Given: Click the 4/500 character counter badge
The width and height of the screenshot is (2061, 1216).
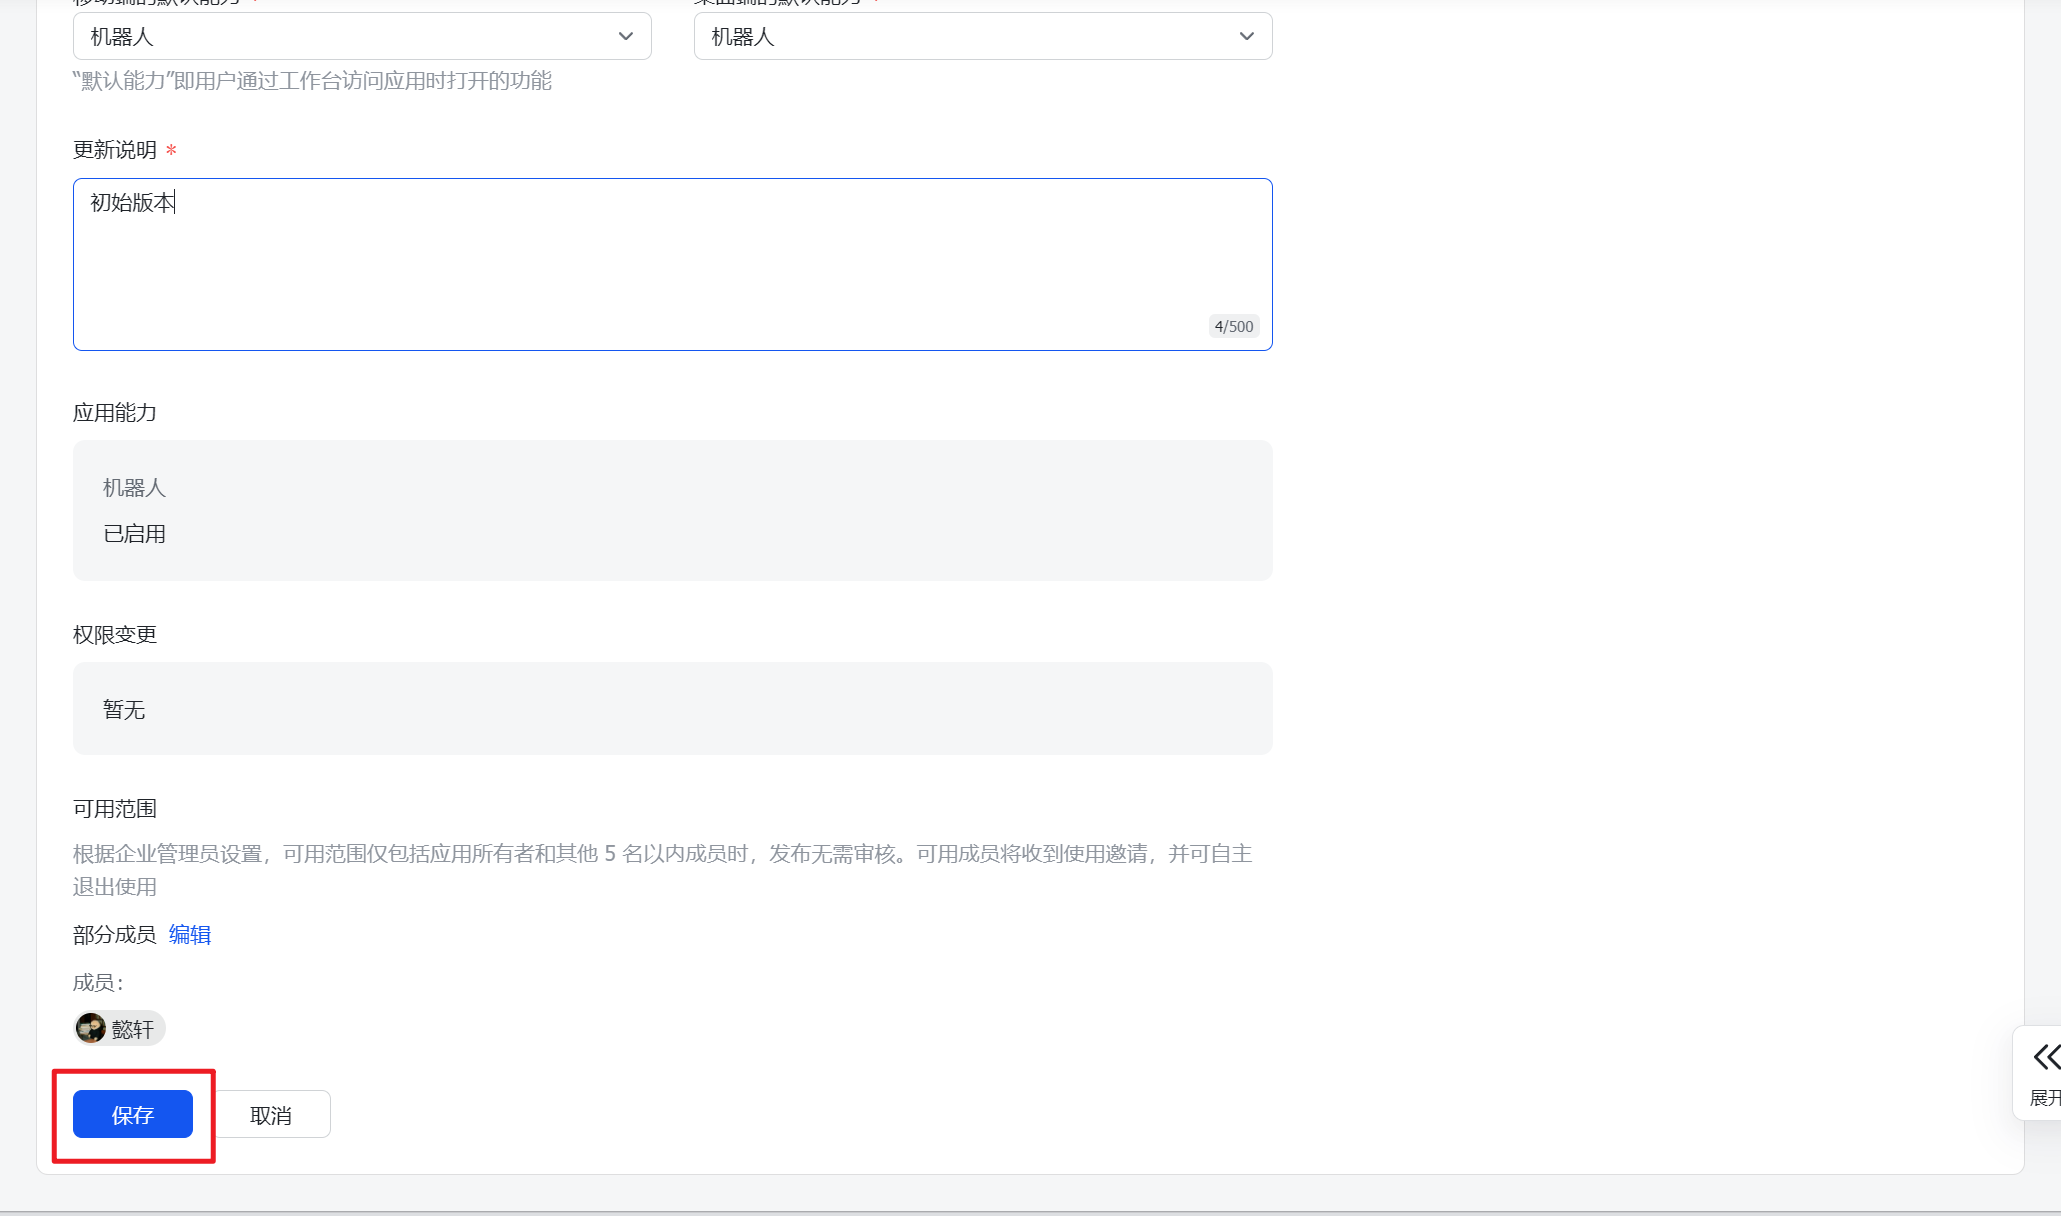Looking at the screenshot, I should pyautogui.click(x=1233, y=326).
